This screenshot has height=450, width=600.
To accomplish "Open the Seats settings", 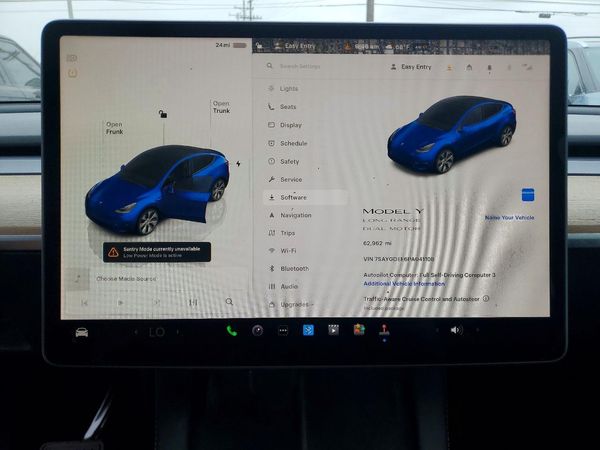I will pos(282,107).
